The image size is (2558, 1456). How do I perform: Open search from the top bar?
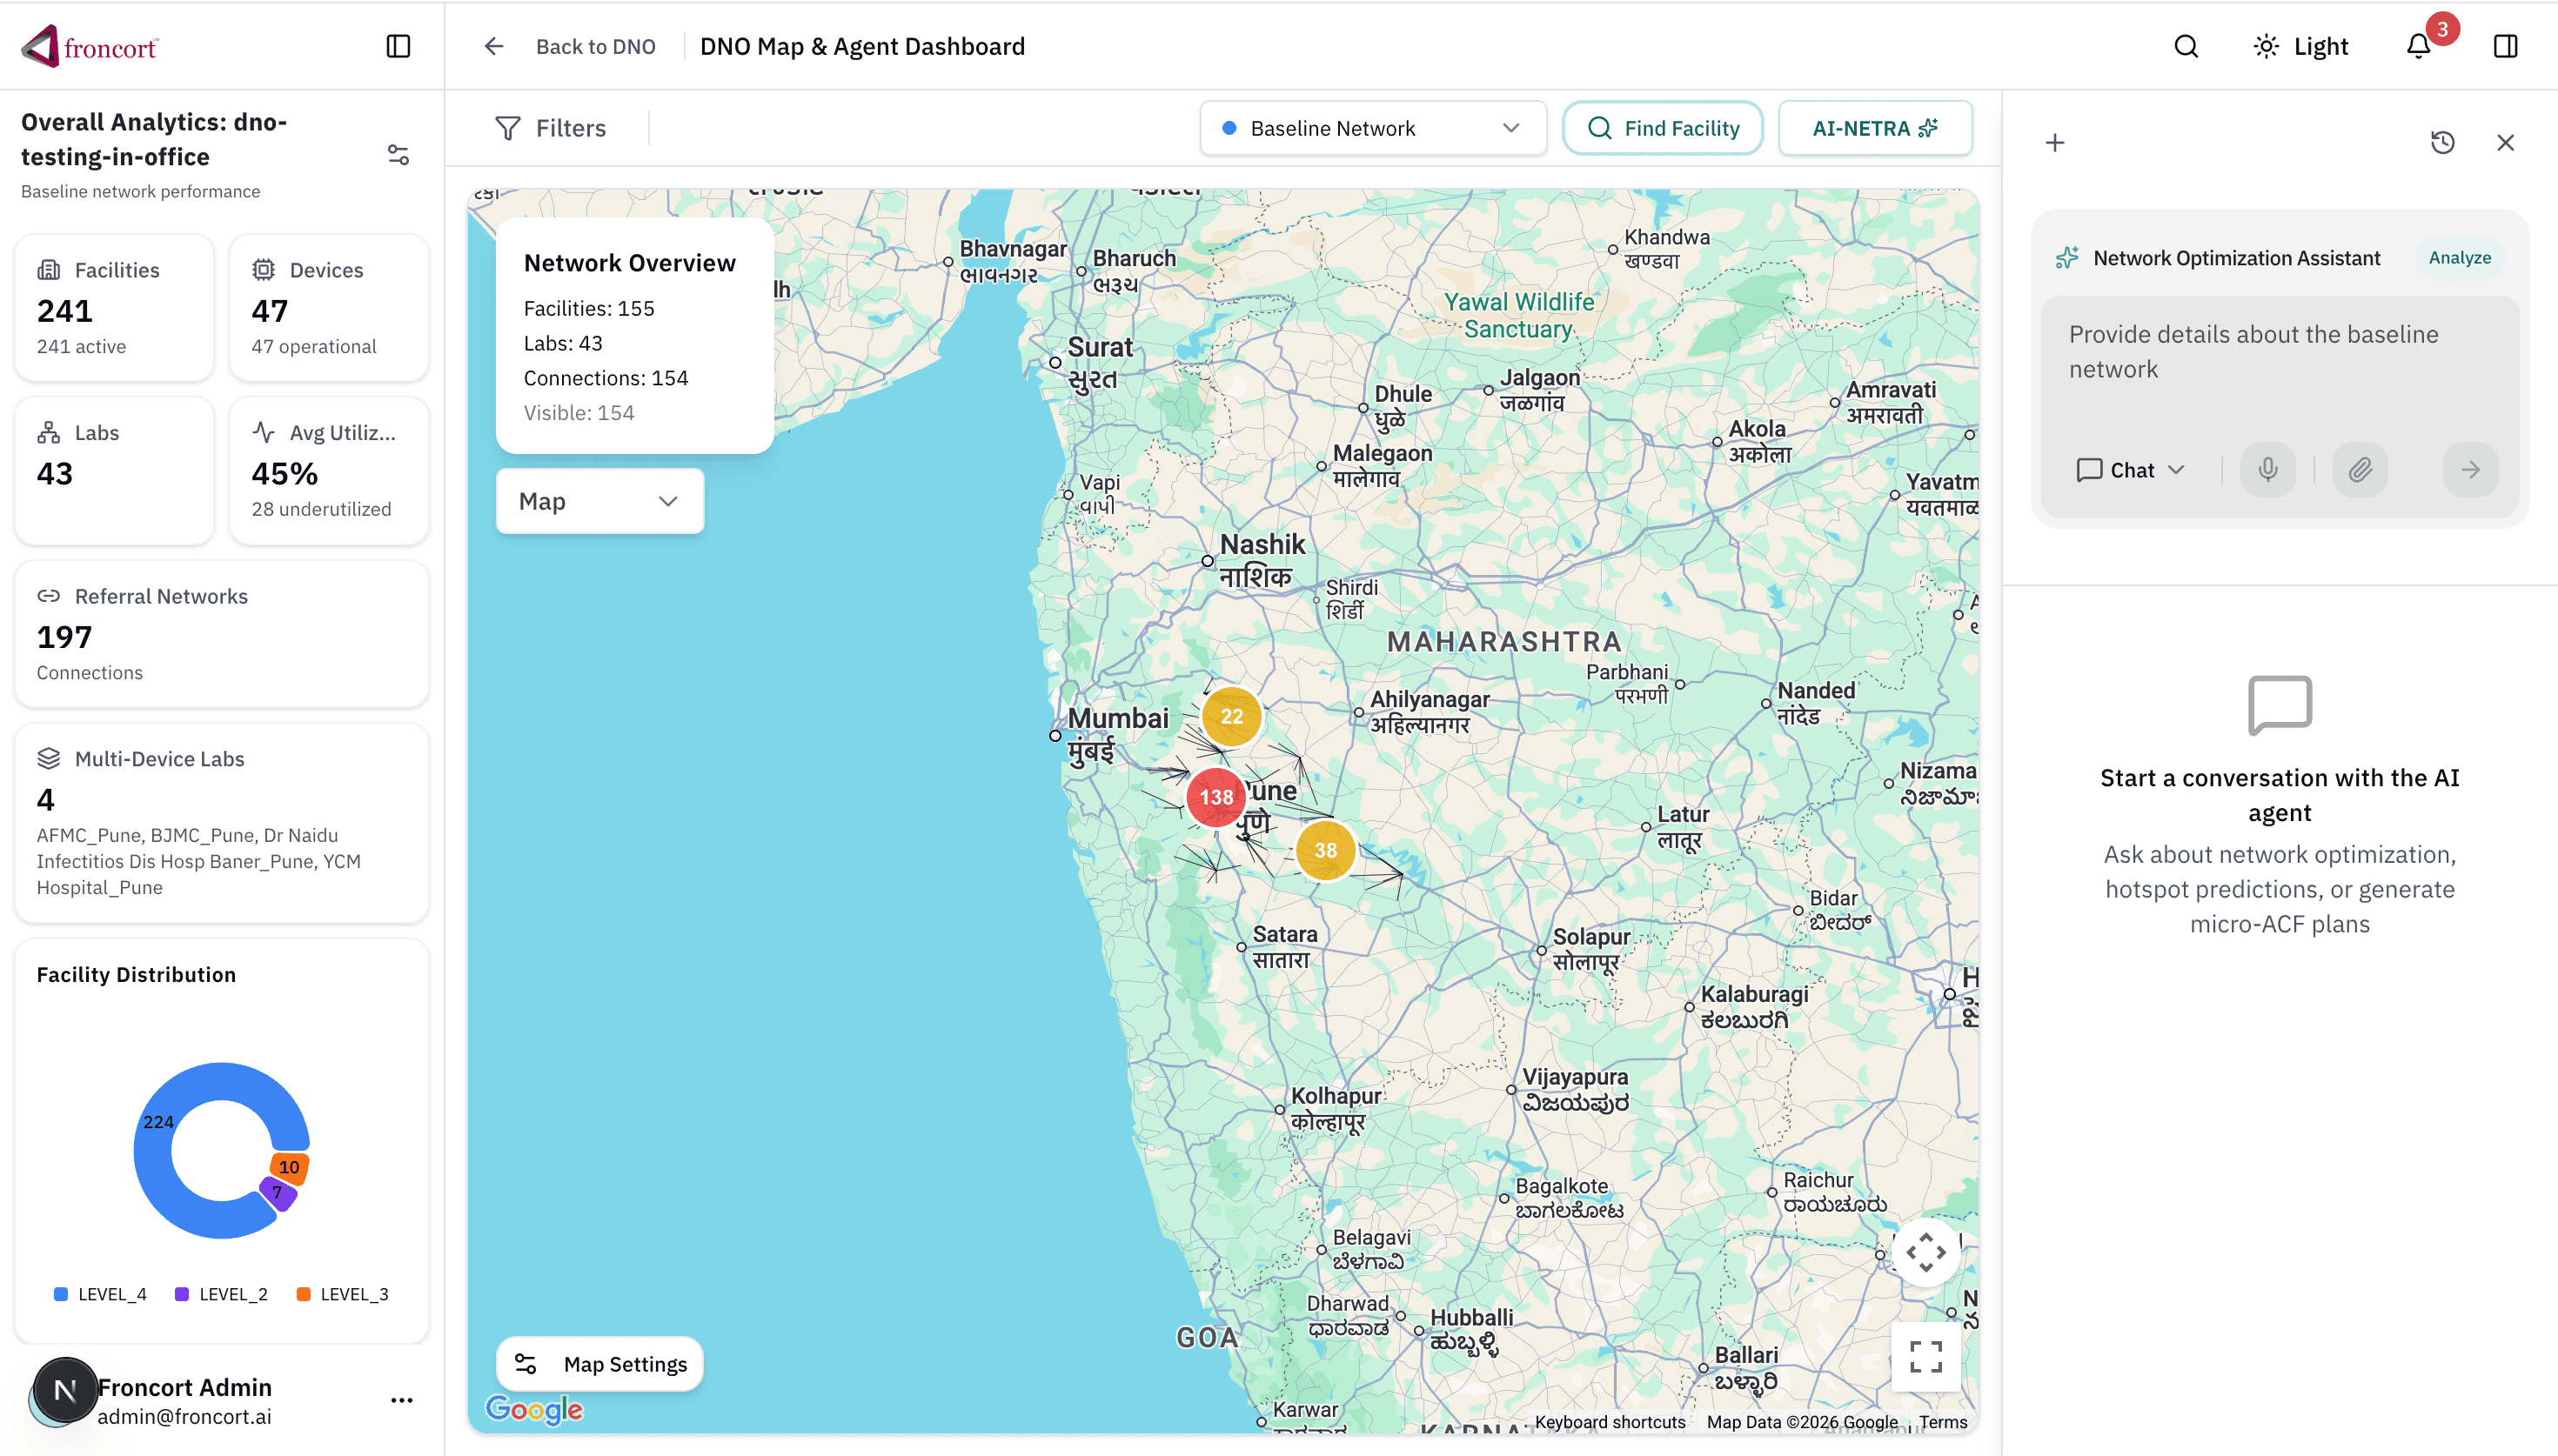[2186, 46]
